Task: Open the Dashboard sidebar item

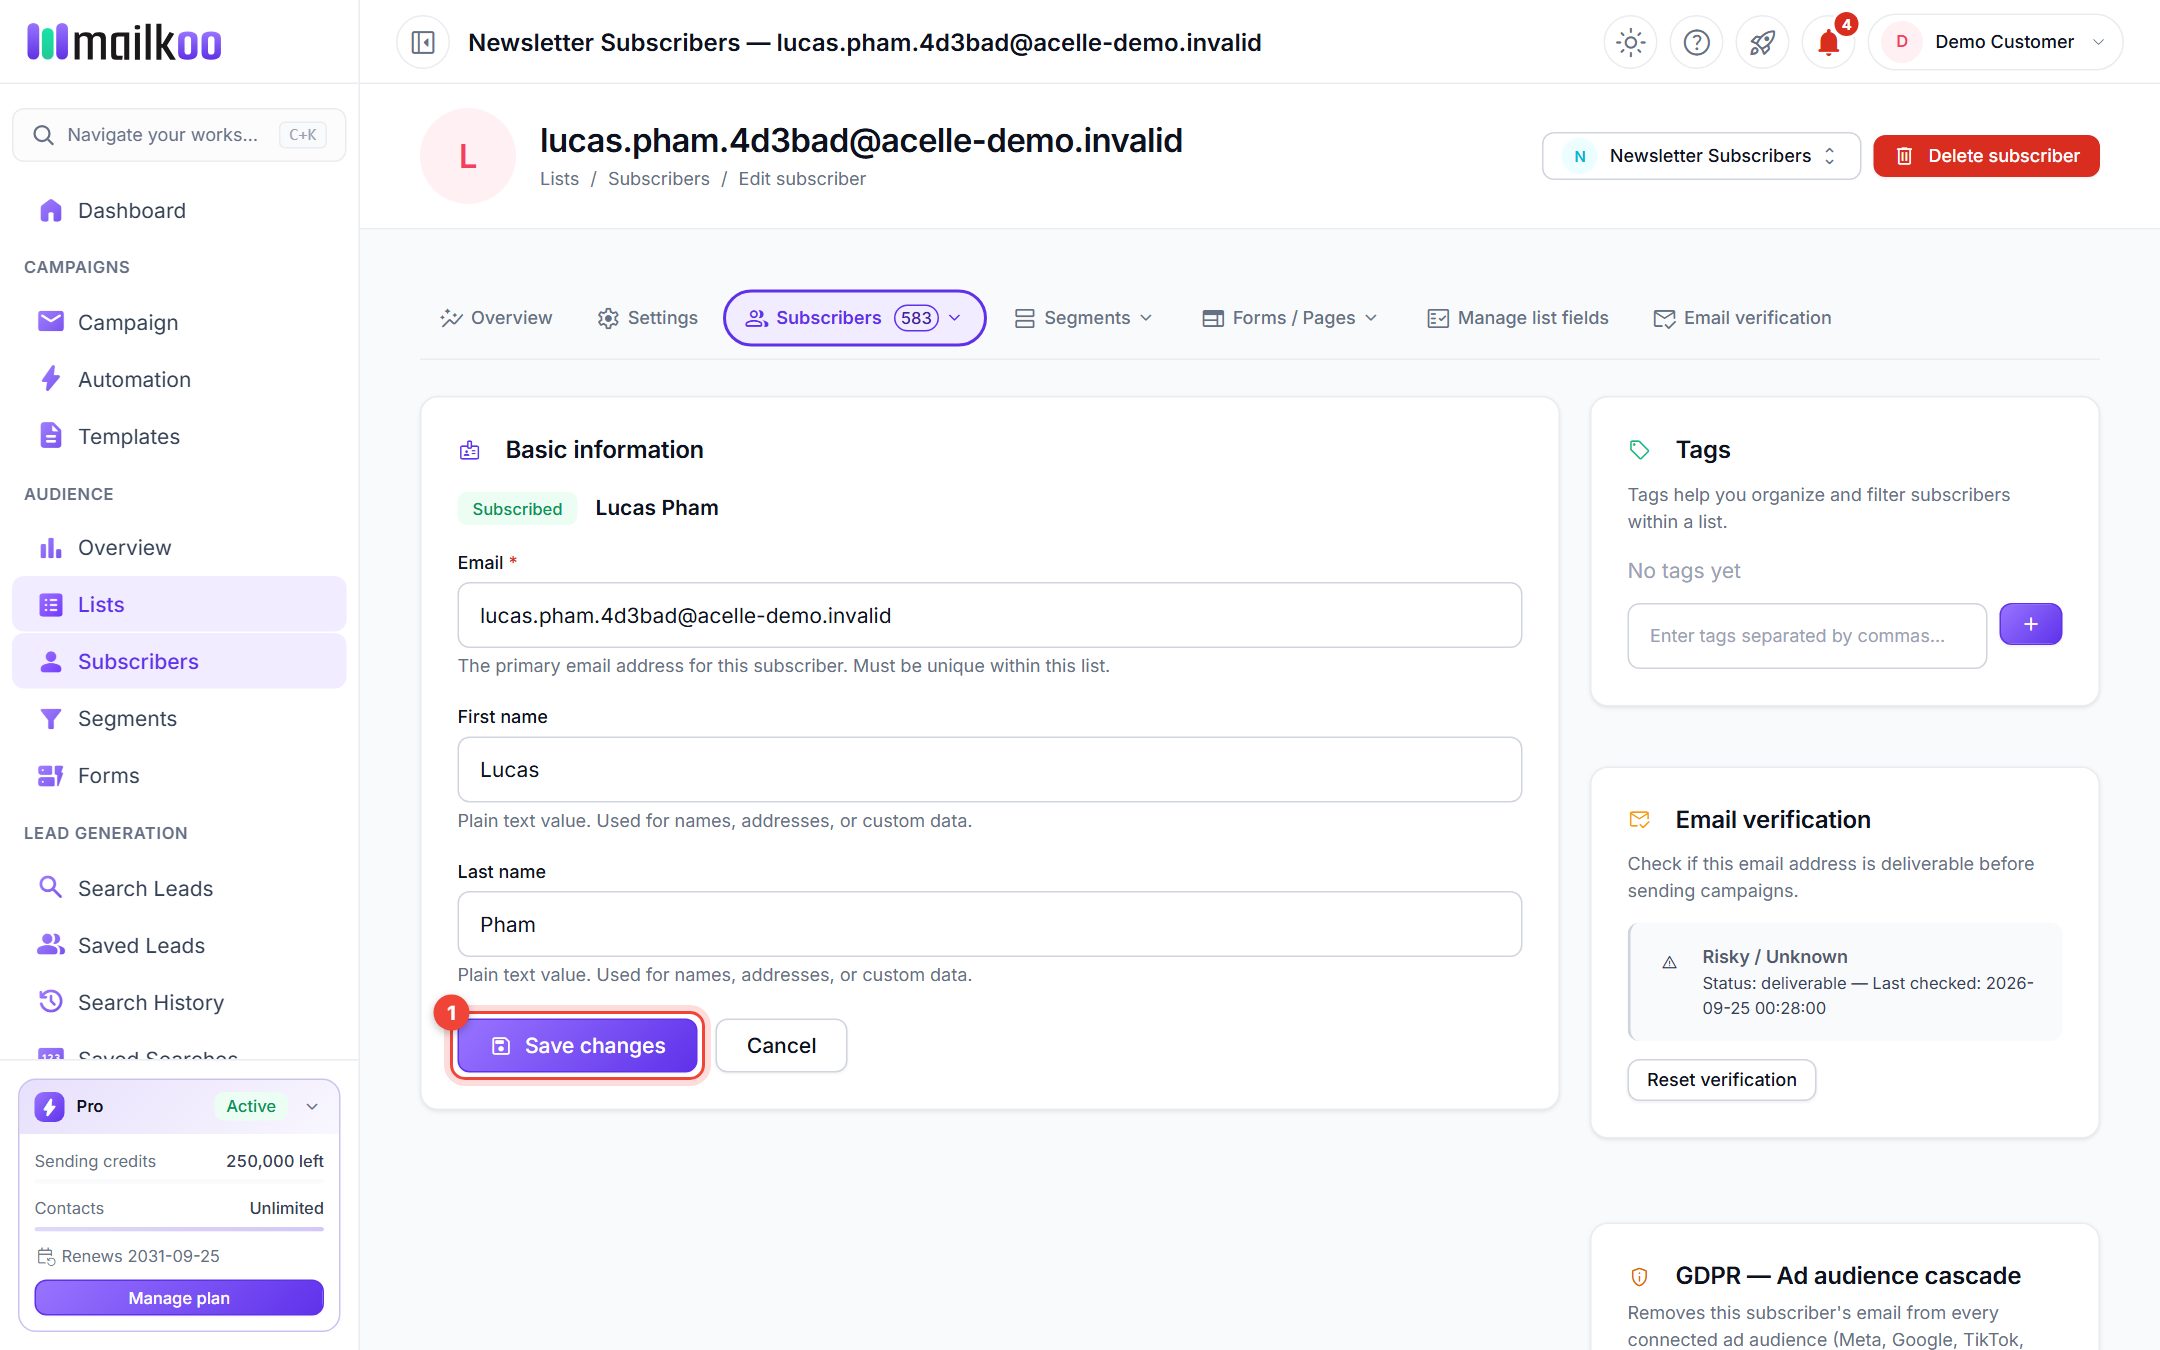Action: [179, 210]
